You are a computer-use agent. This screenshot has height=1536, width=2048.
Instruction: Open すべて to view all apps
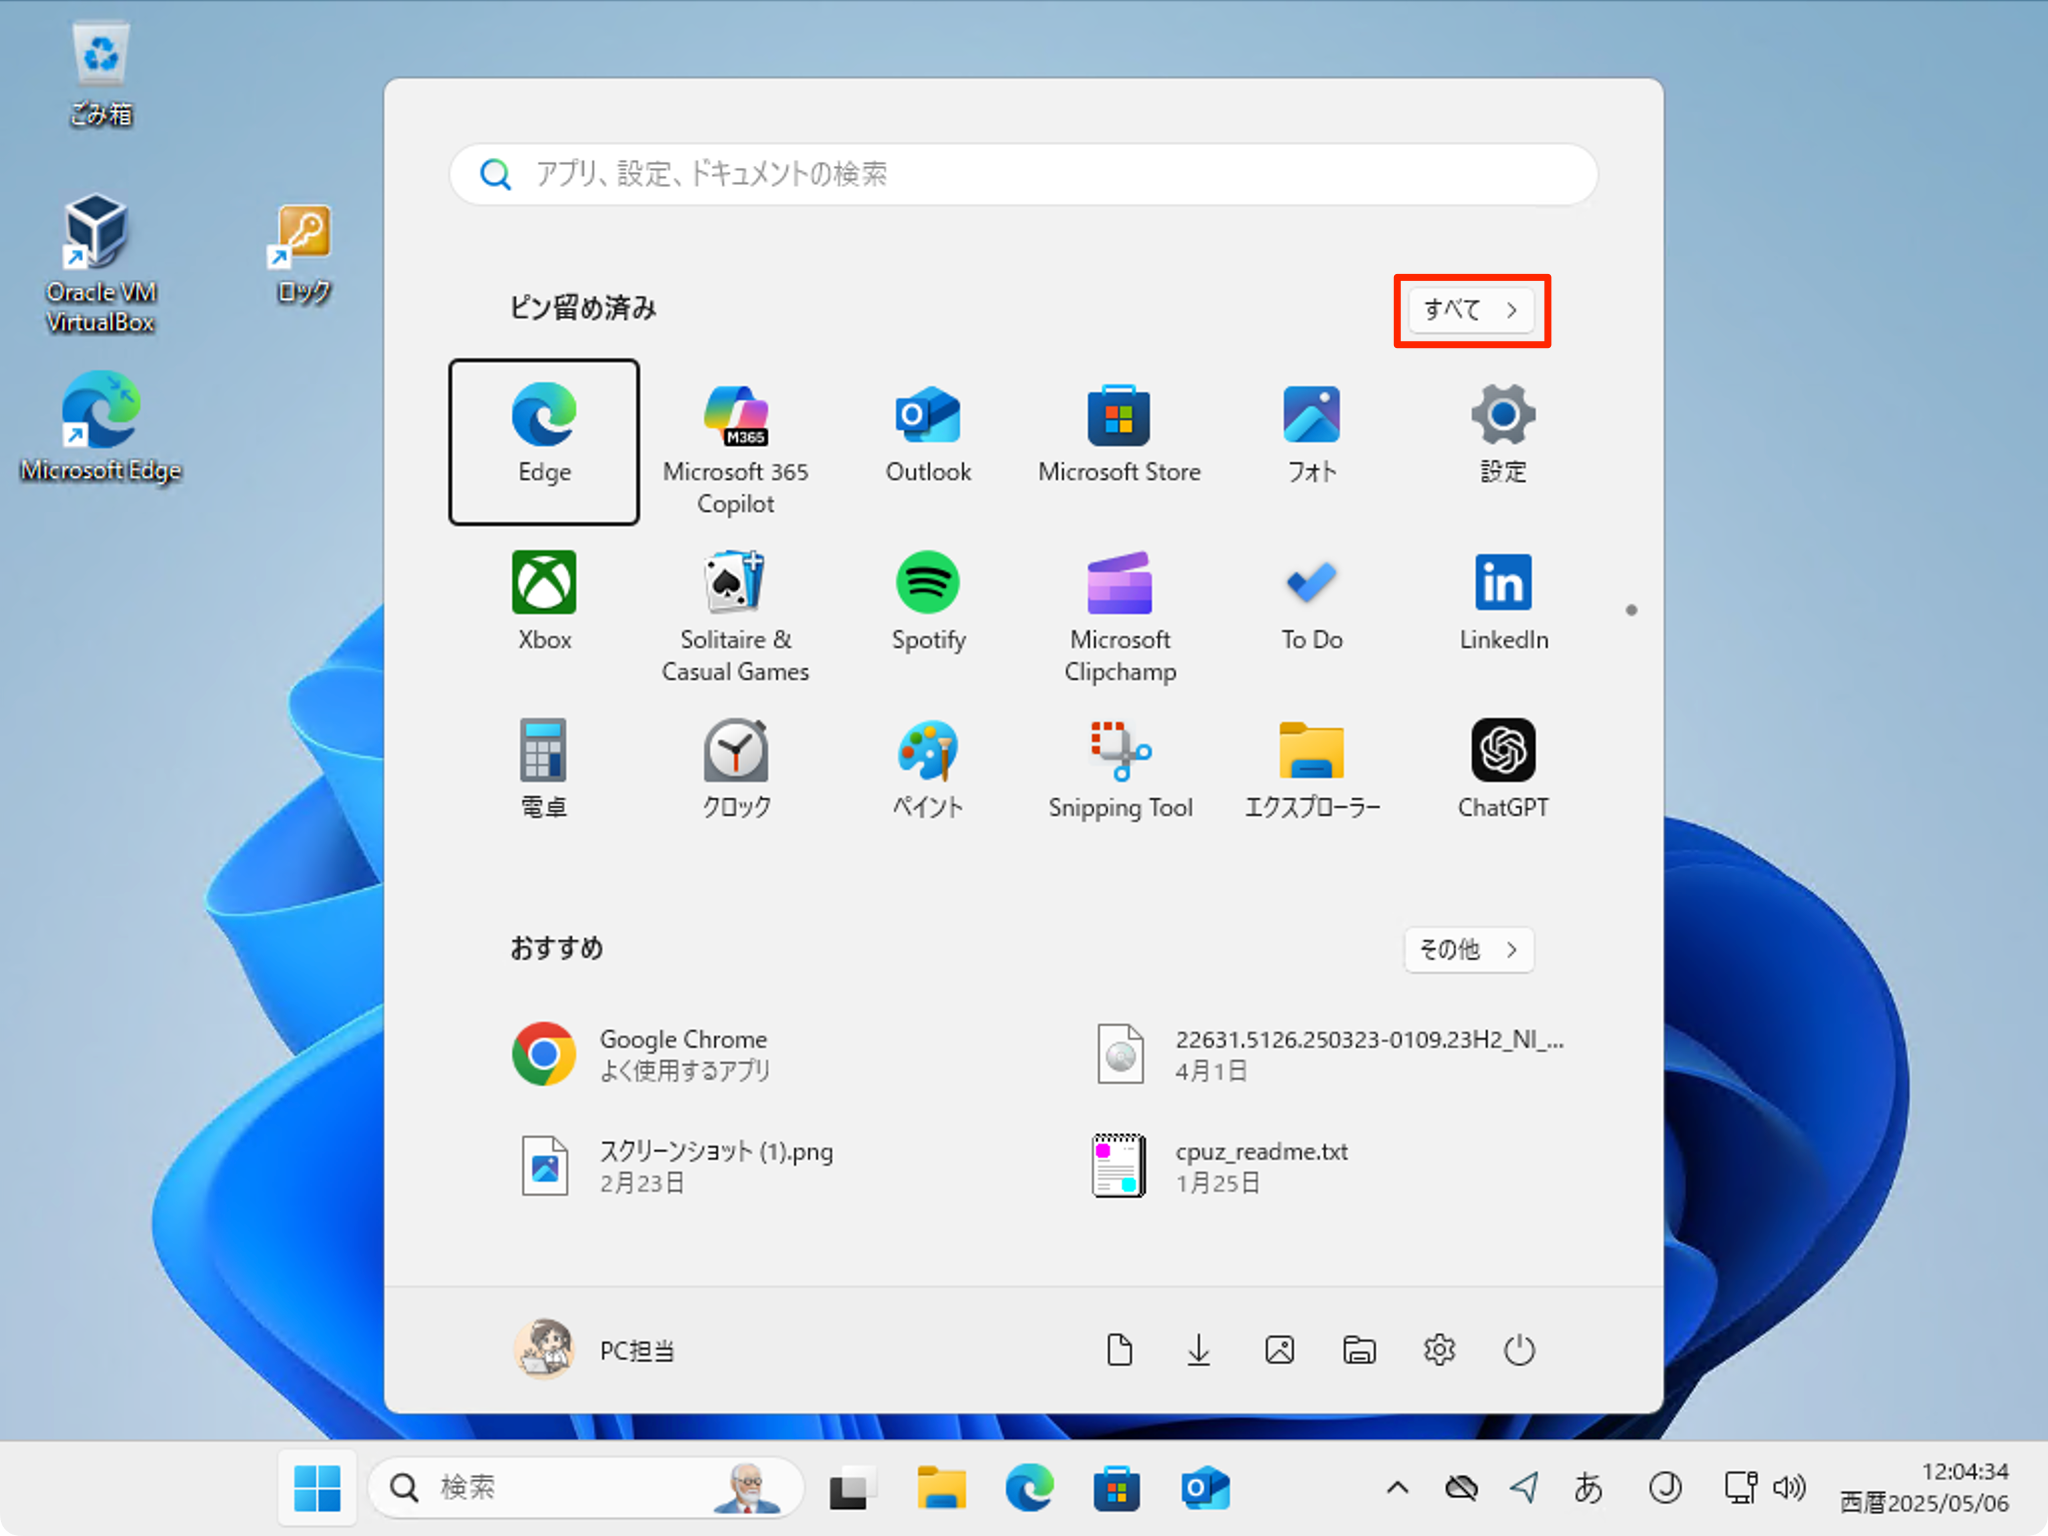1470,310
